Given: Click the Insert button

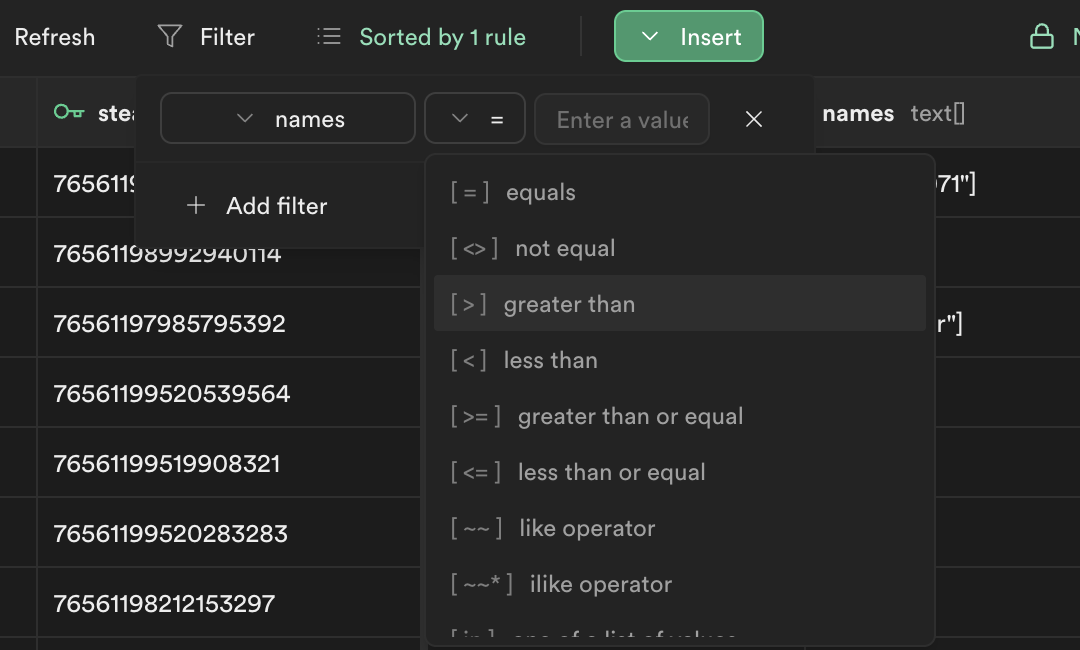Looking at the screenshot, I should tap(689, 37).
